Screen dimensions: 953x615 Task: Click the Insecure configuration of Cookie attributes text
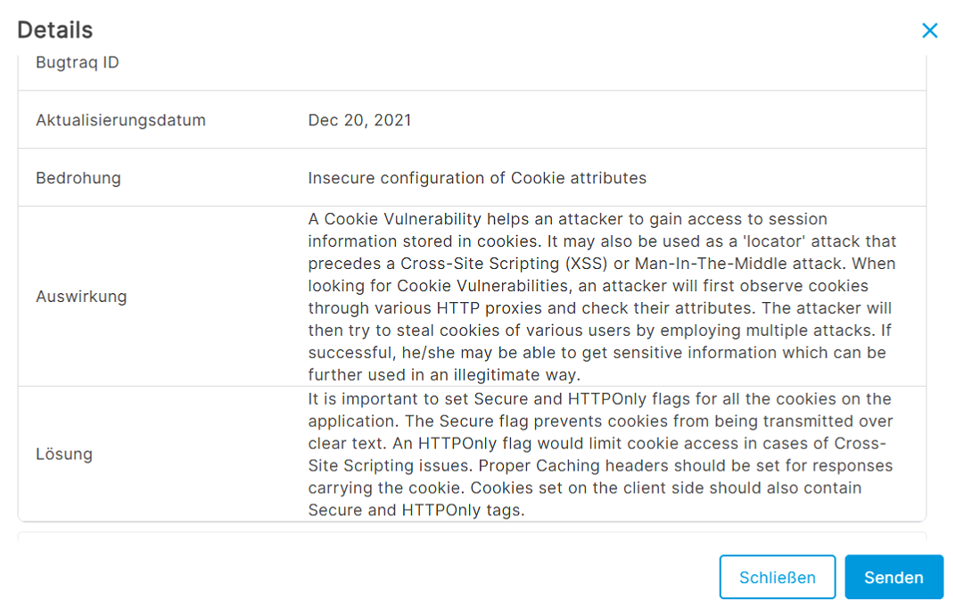[x=477, y=178]
